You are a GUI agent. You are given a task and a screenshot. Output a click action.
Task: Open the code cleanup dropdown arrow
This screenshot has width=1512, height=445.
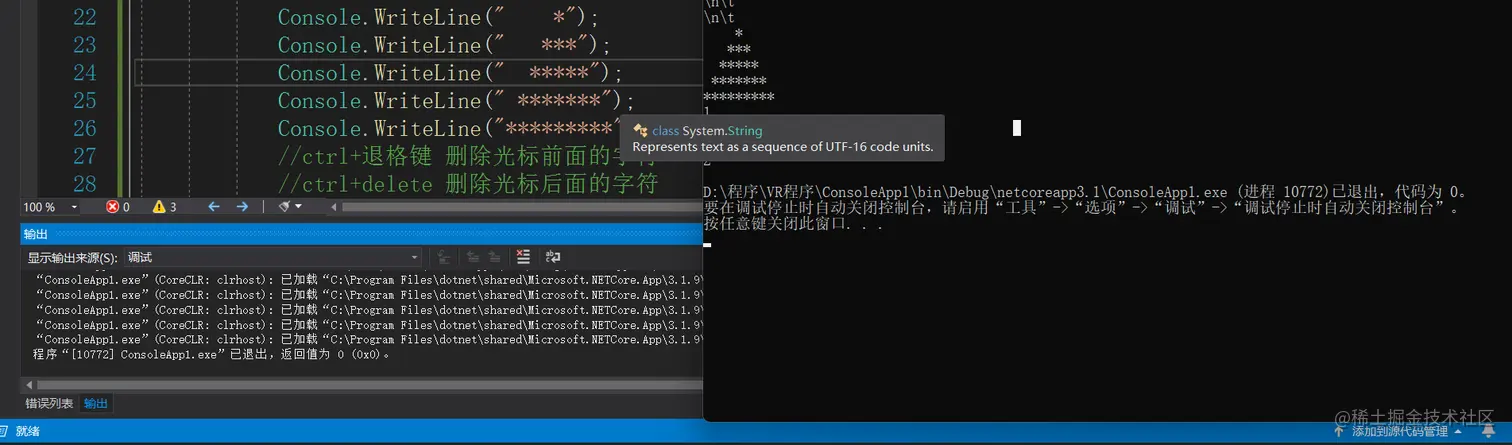tap(298, 207)
